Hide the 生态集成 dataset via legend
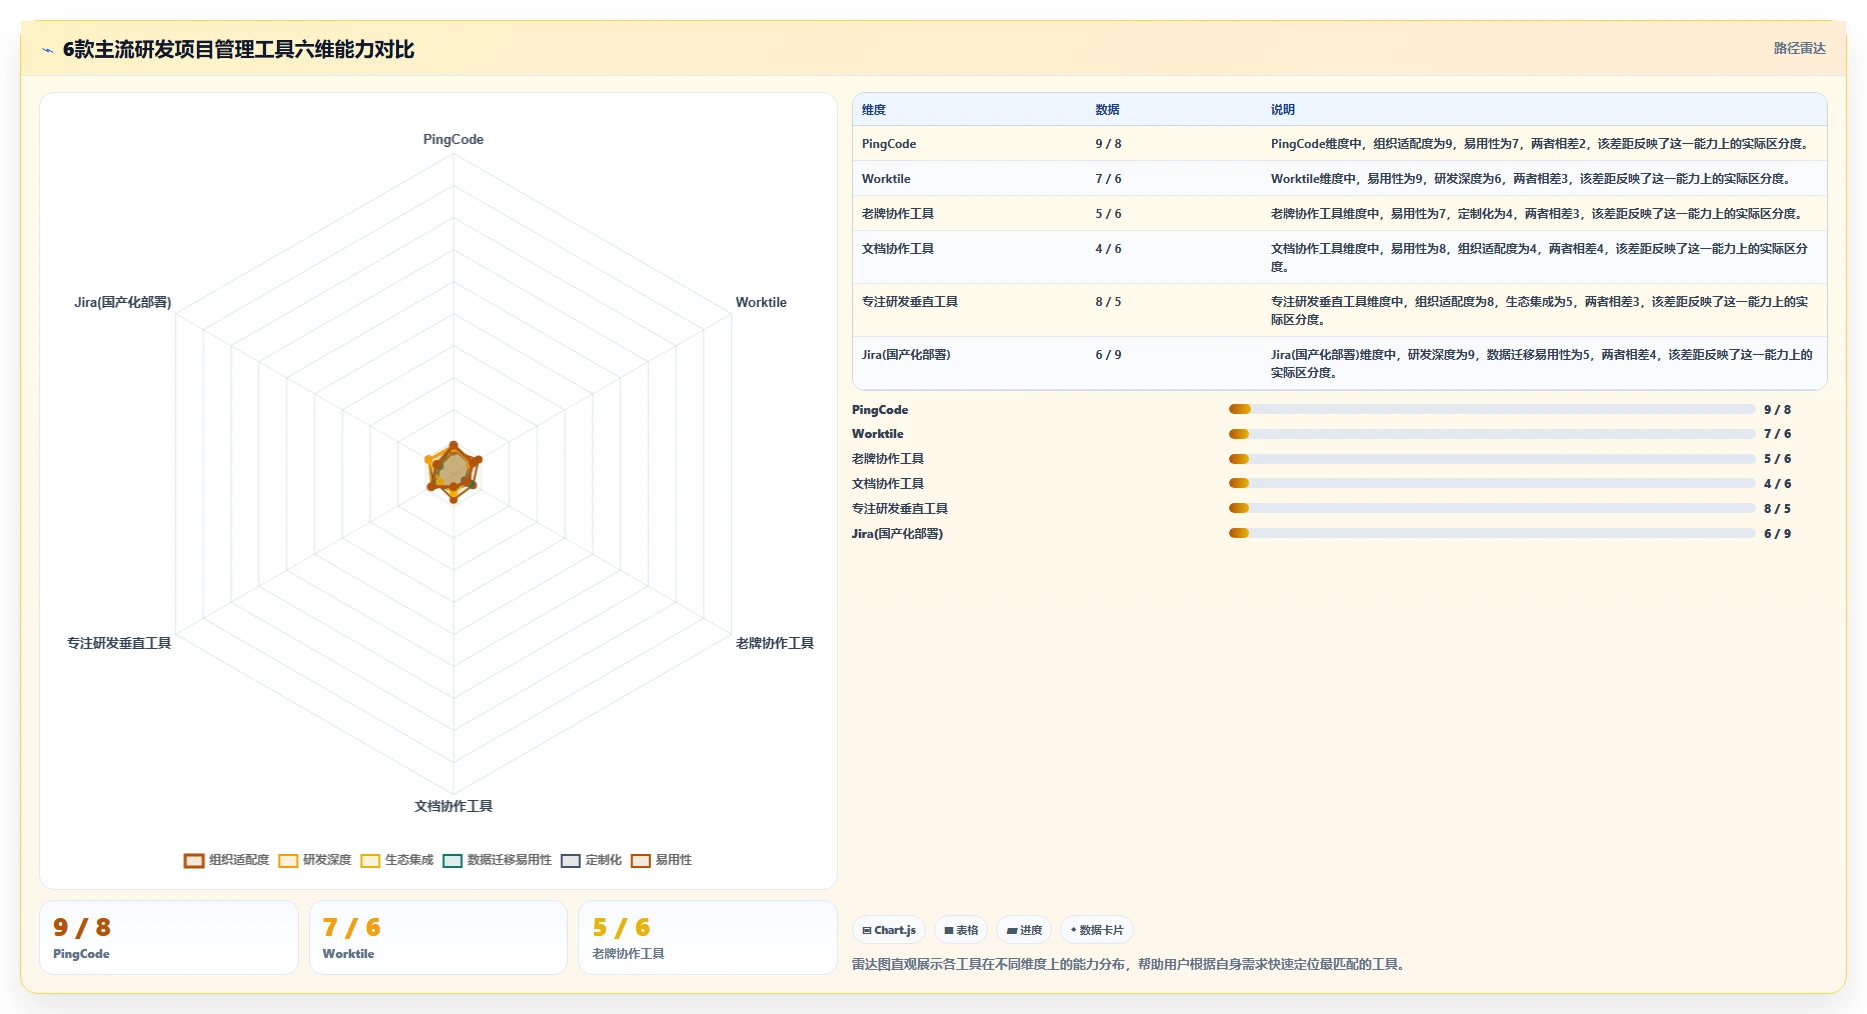 coord(397,860)
